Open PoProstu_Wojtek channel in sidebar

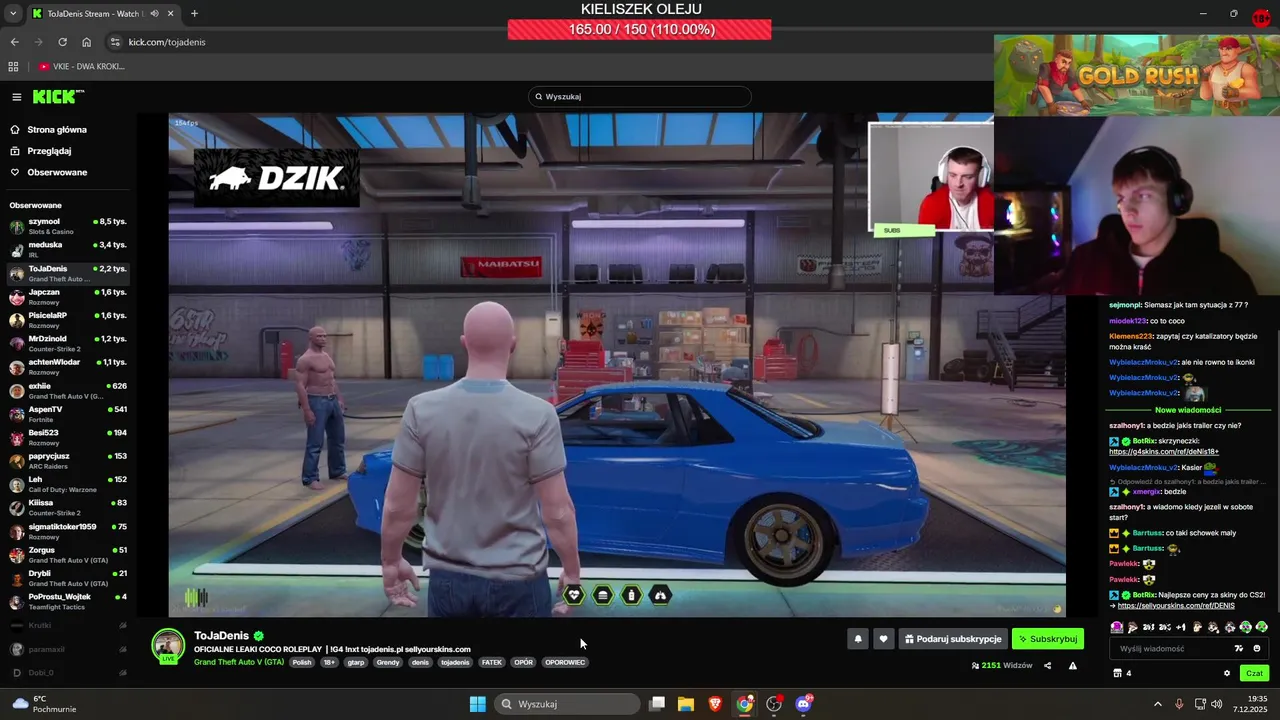pyautogui.click(x=68, y=601)
